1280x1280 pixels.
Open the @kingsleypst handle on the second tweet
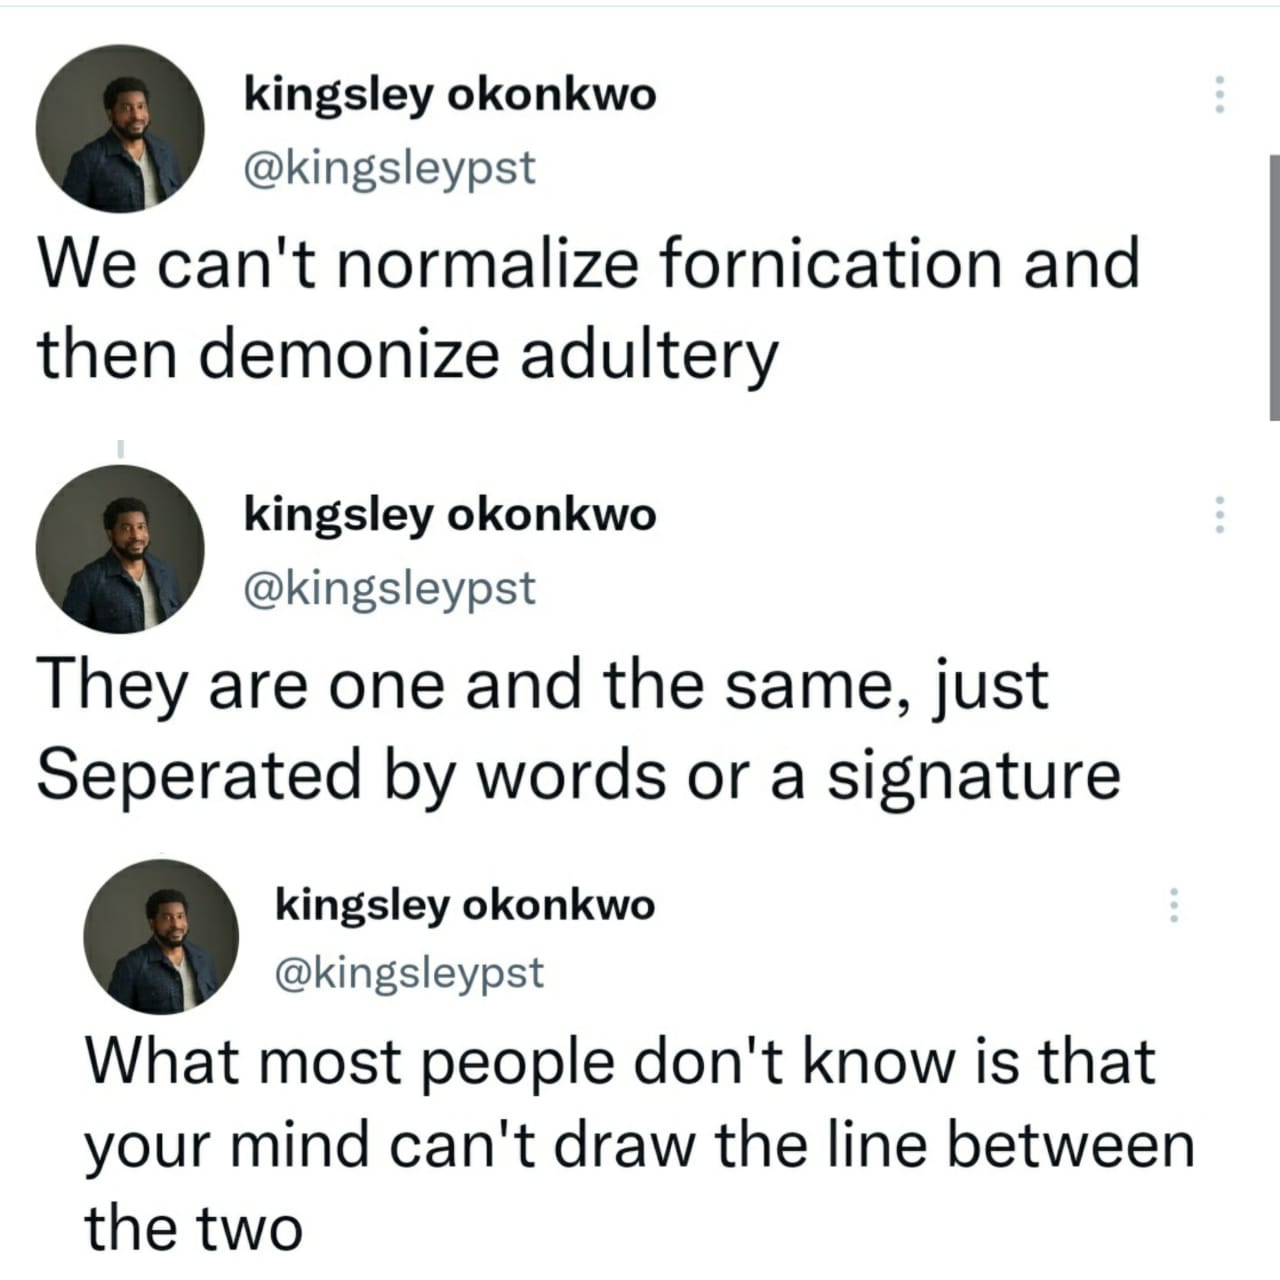390,588
